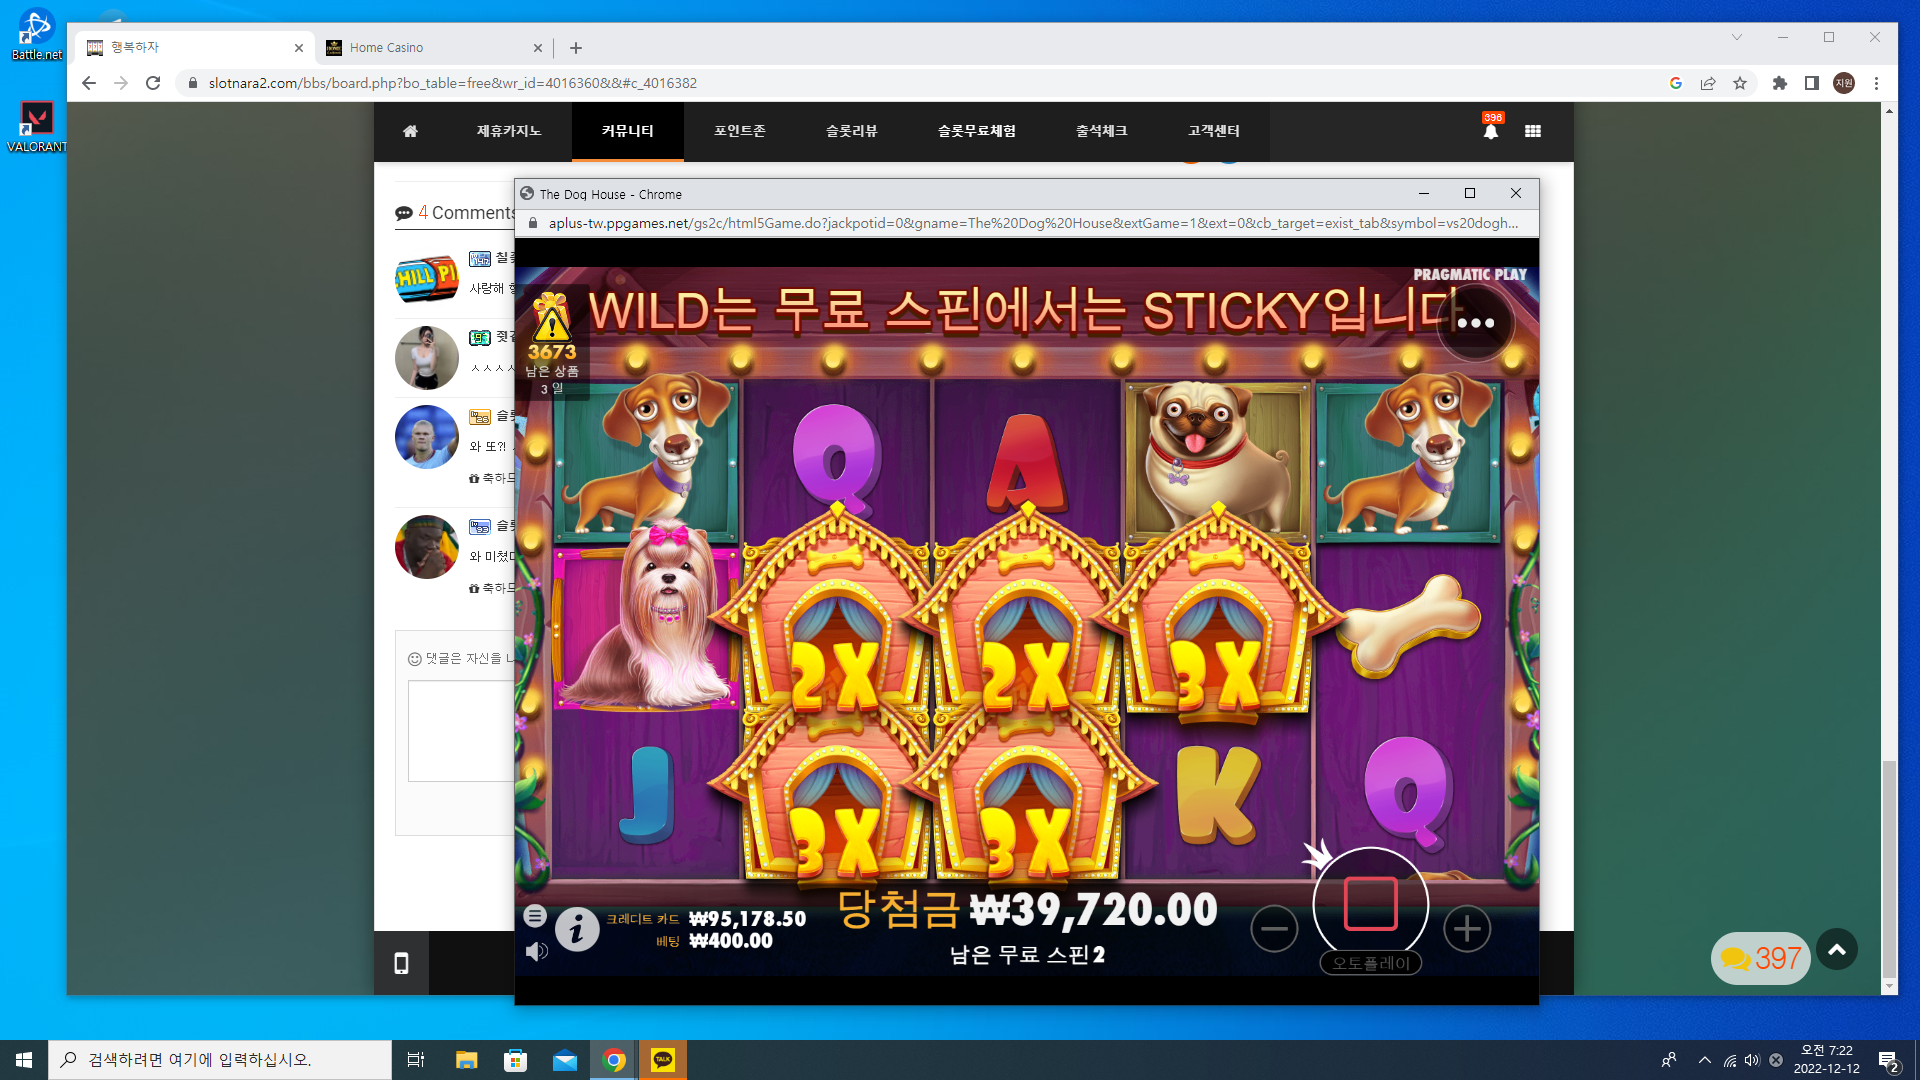
Task: Click the scroll-to-top arrow button
Action: tap(1837, 950)
